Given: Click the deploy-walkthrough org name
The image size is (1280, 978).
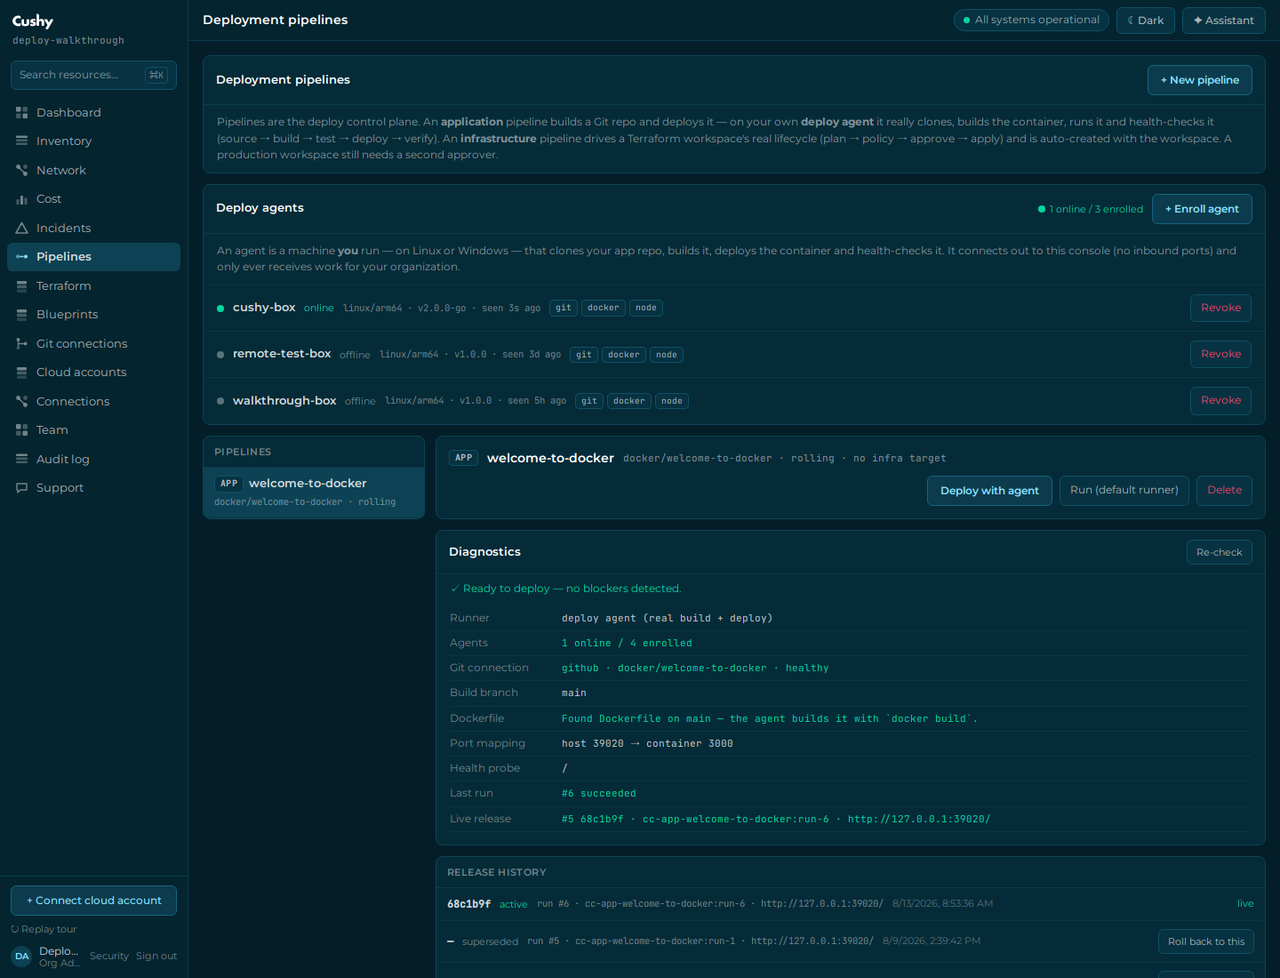Looking at the screenshot, I should tap(69, 41).
